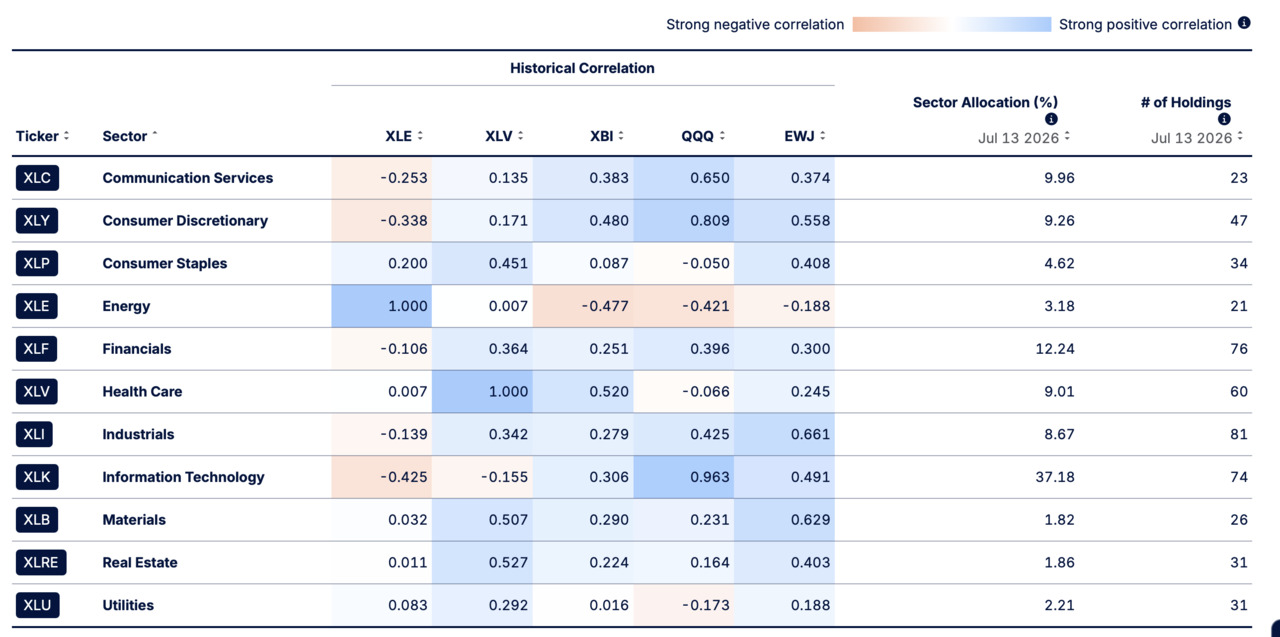This screenshot has width=1280, height=637.
Task: Click the correlation color gradient legend
Action: click(952, 24)
